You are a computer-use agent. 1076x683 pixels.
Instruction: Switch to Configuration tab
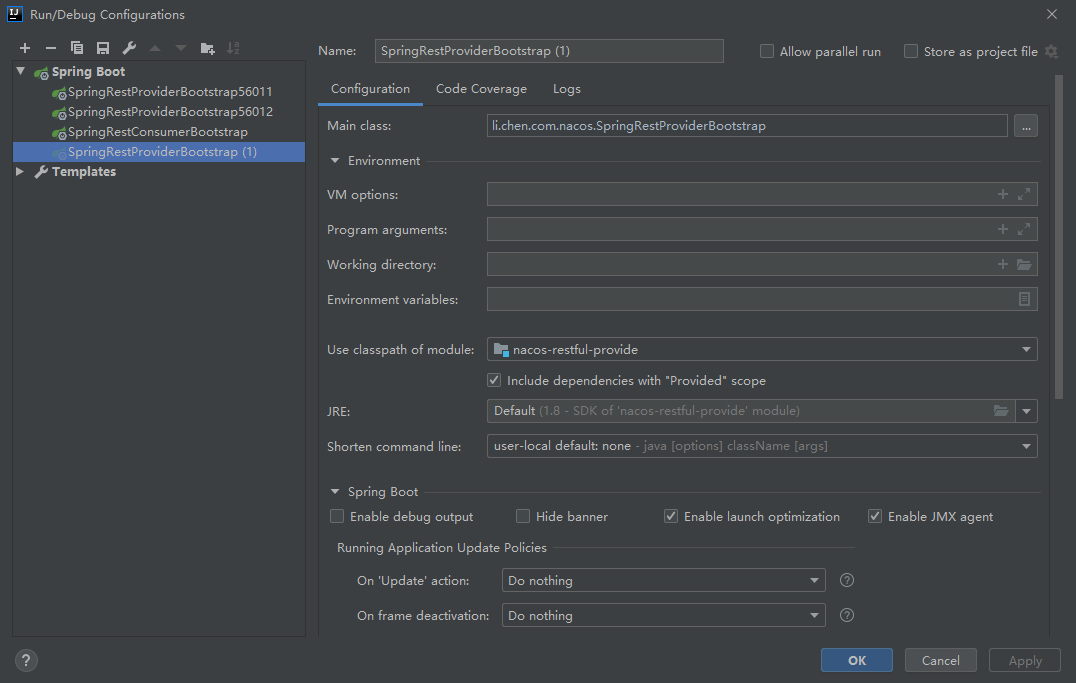[371, 89]
